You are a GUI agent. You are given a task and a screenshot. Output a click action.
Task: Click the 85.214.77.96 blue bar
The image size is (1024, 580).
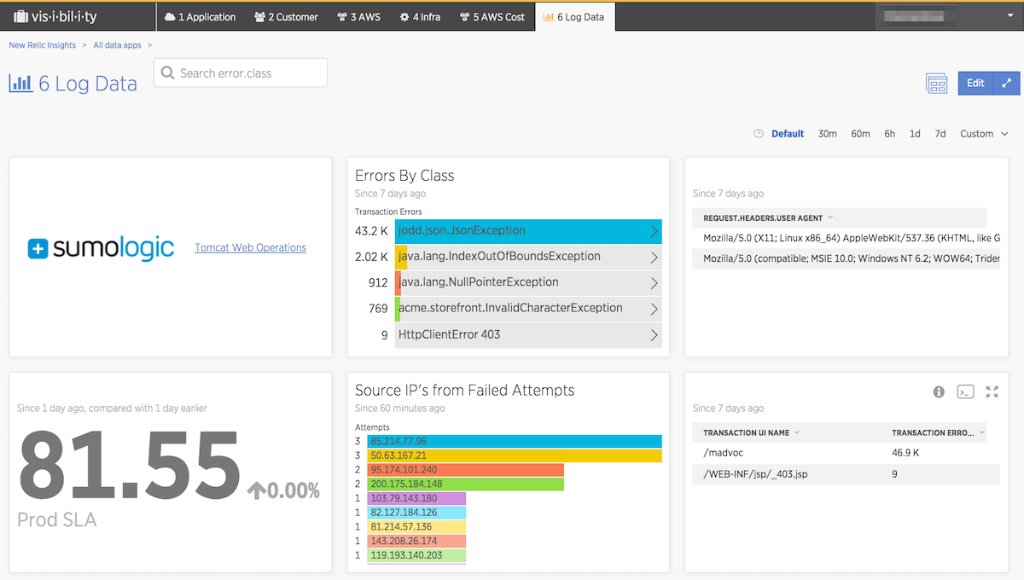coord(515,441)
